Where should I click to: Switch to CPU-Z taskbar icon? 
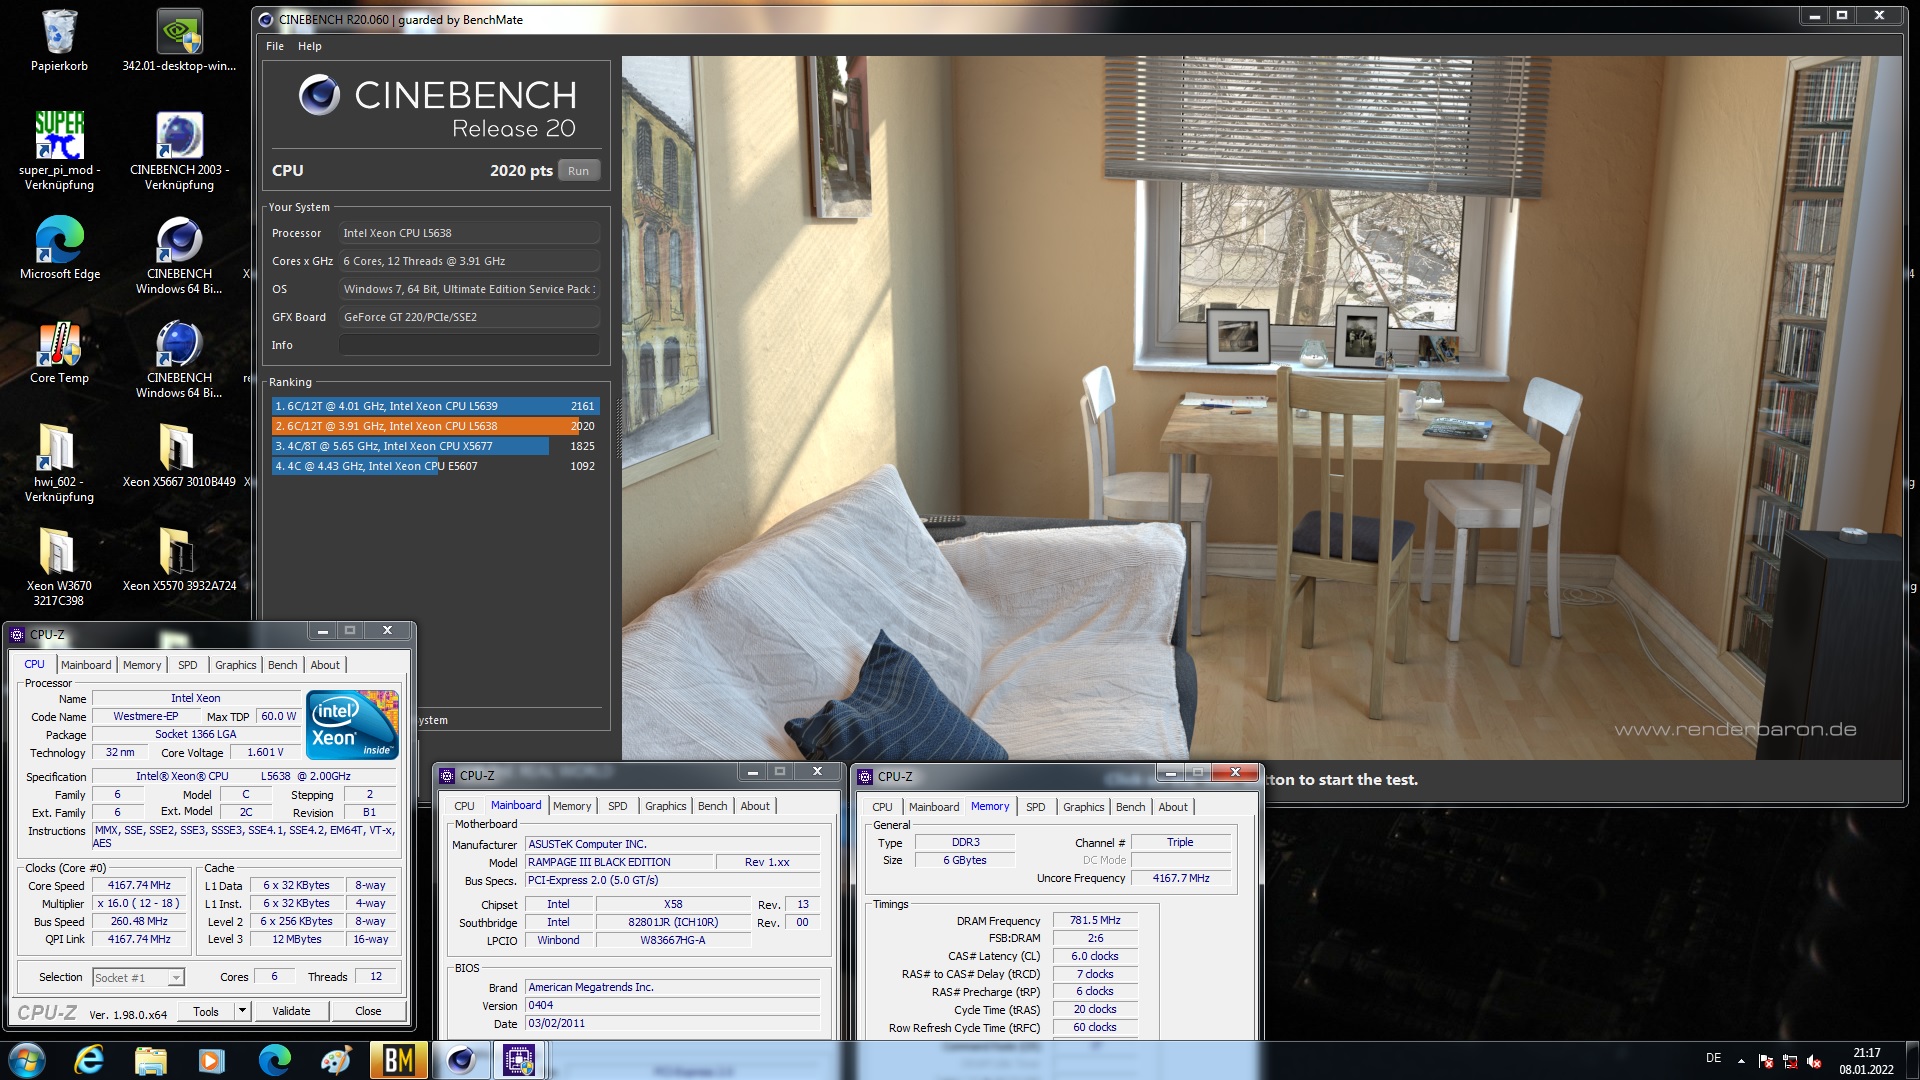[519, 1060]
